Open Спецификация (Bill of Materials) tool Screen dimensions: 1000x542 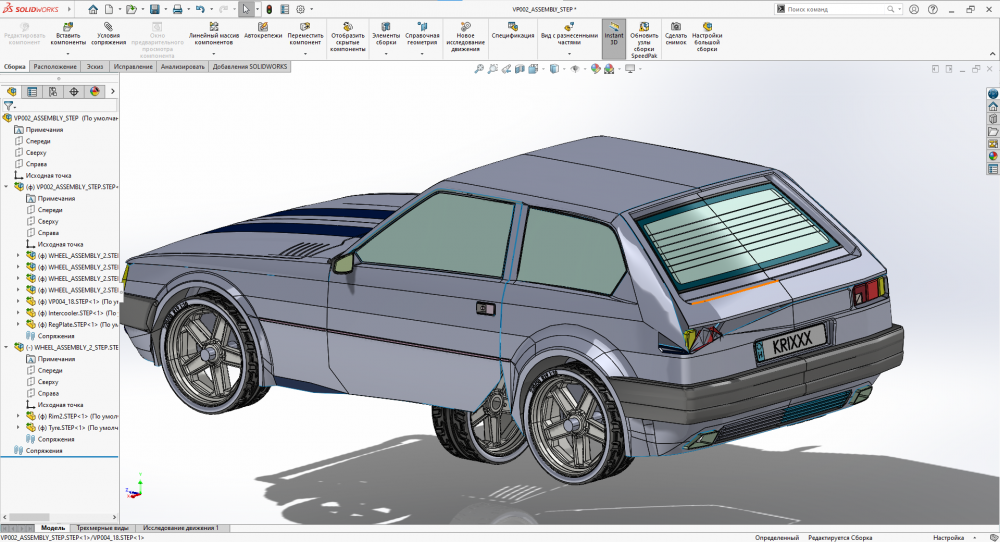coord(513,30)
